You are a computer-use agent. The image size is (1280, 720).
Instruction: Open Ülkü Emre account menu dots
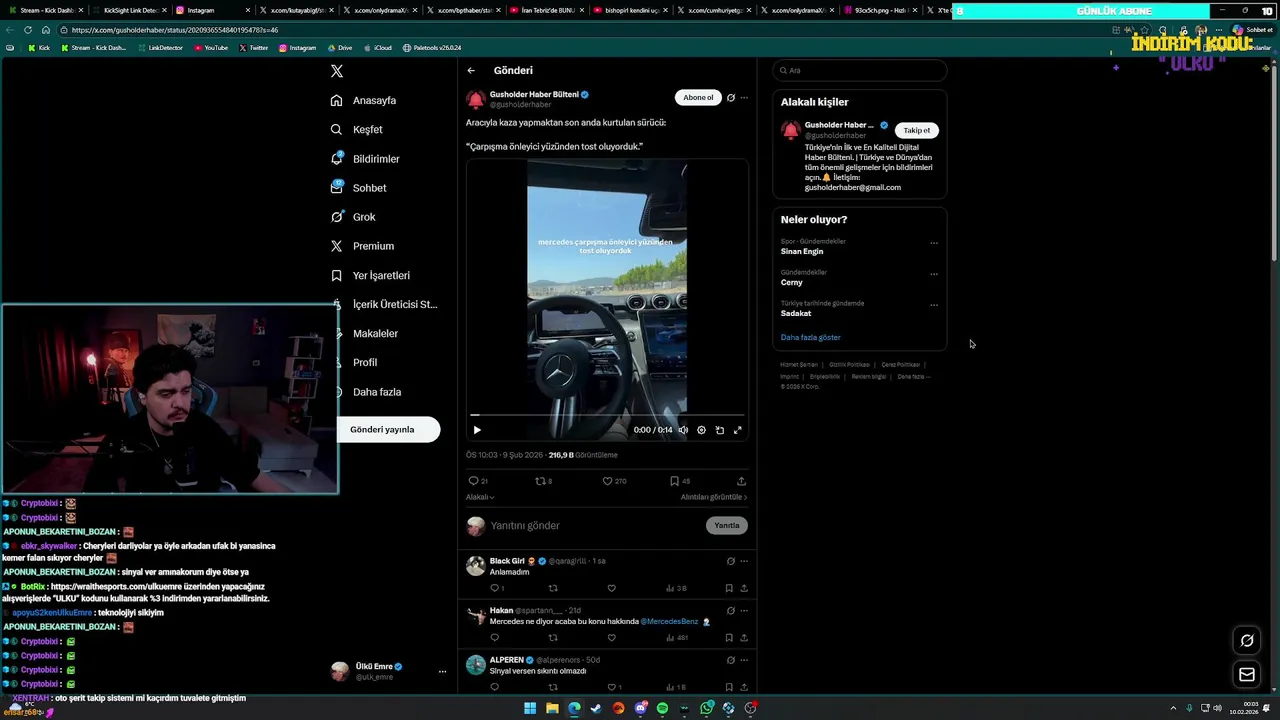(x=442, y=672)
